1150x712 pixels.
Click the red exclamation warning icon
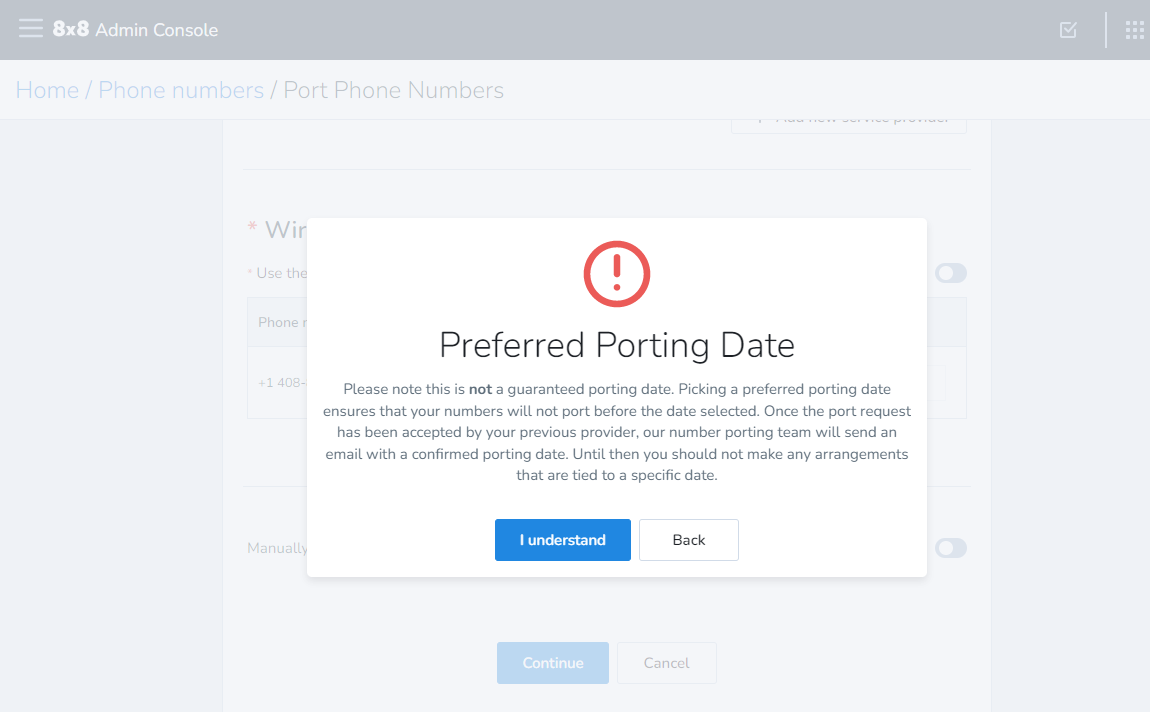pos(617,274)
